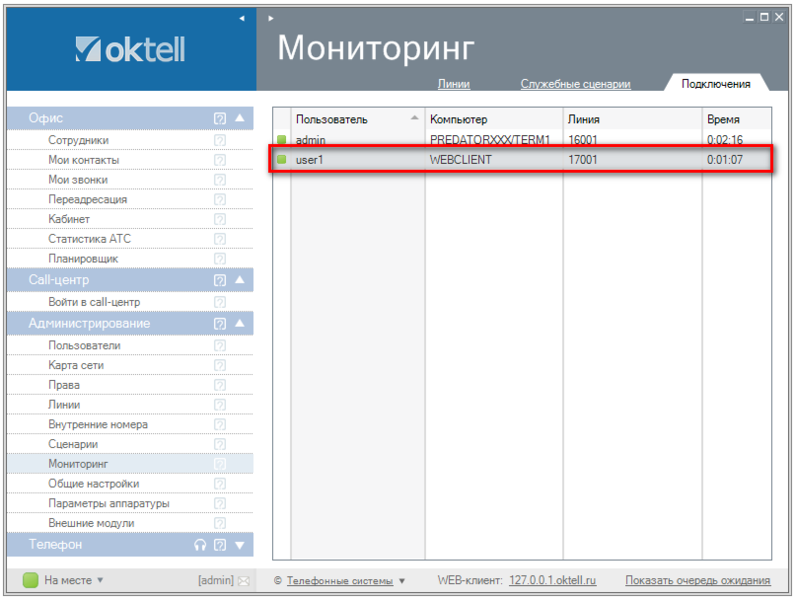Open Мои контакты menu item

84,160
